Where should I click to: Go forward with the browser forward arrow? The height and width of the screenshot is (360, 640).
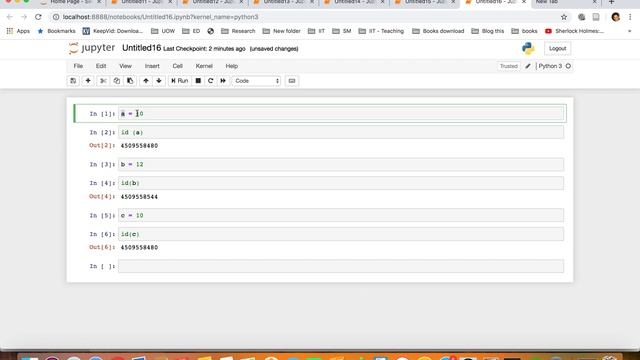(x=24, y=17)
